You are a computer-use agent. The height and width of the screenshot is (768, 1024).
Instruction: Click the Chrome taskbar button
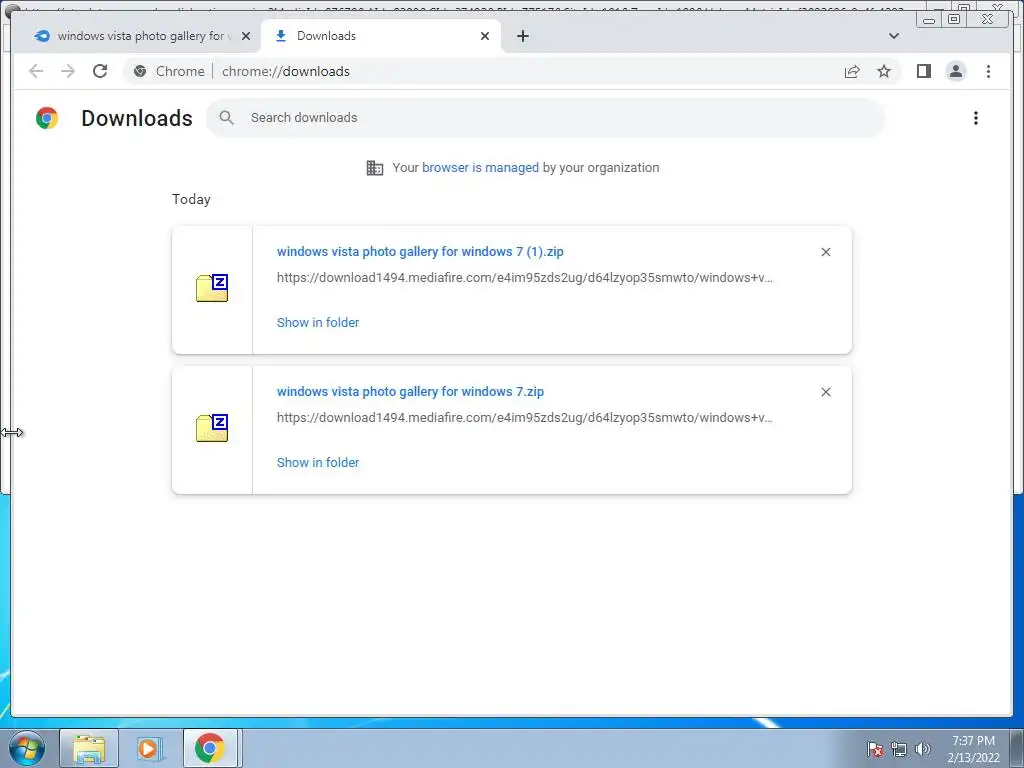[210, 748]
